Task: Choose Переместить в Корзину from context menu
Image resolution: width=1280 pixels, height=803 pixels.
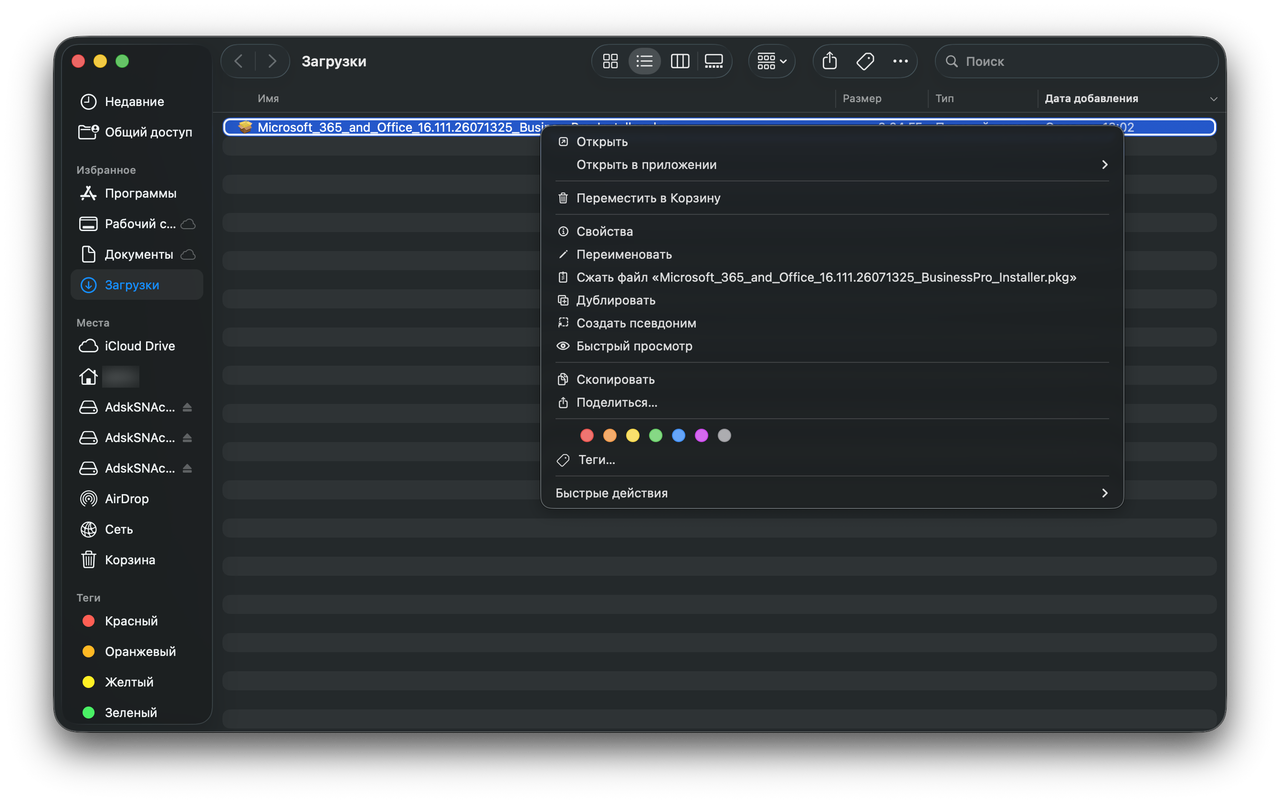Action: pyautogui.click(x=832, y=198)
